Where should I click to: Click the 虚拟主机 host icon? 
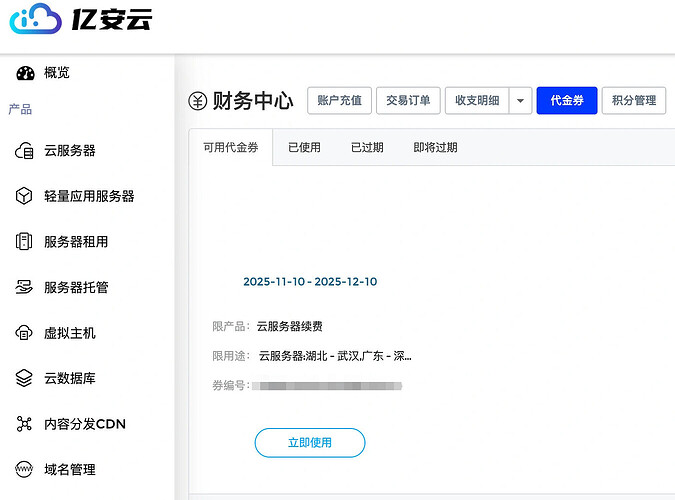pyautogui.click(x=25, y=333)
